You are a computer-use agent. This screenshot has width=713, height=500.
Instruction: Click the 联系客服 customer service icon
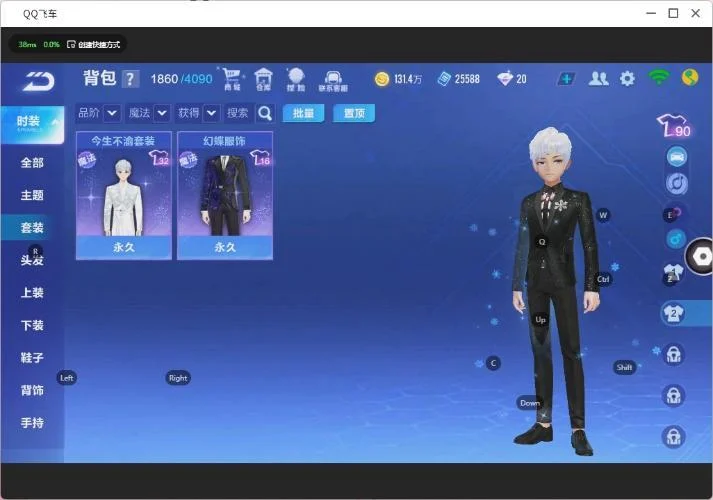[333, 79]
